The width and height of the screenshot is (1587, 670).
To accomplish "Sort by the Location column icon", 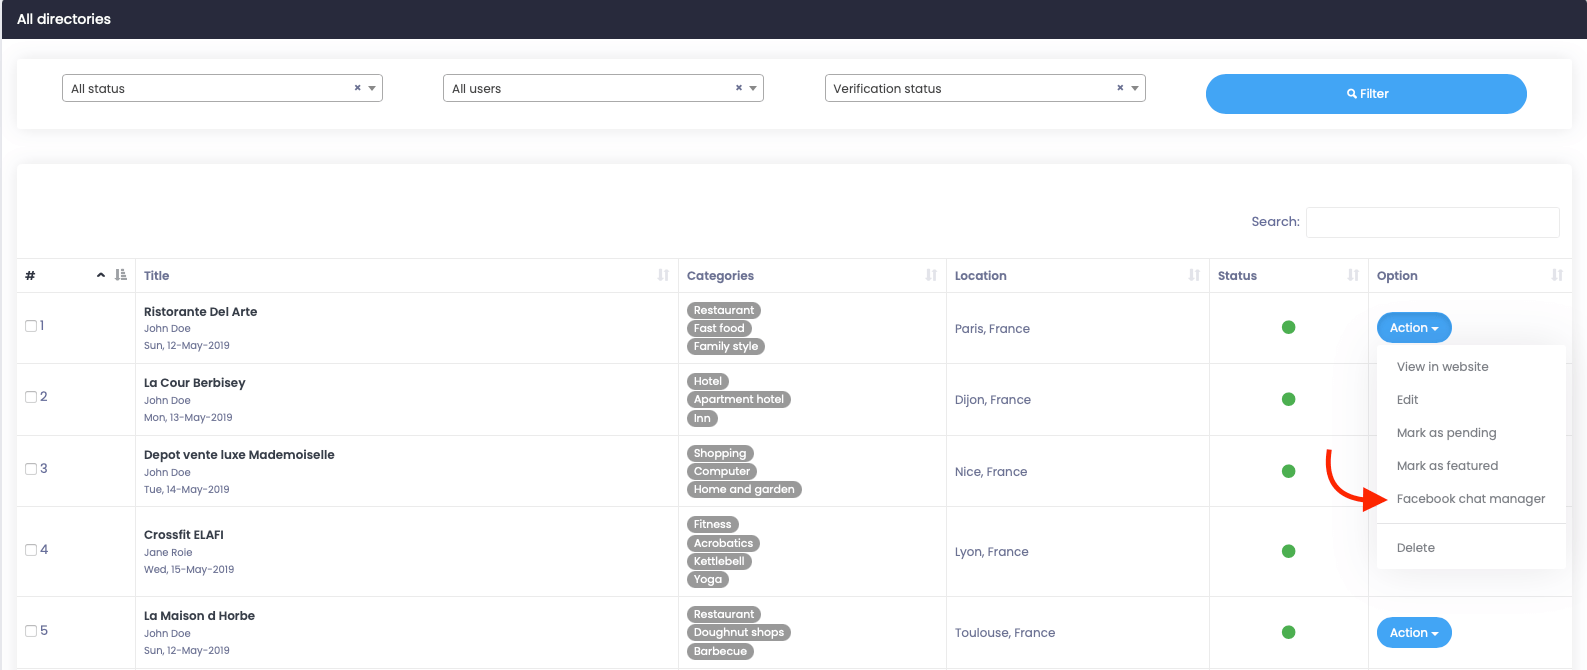I will pyautogui.click(x=1194, y=275).
